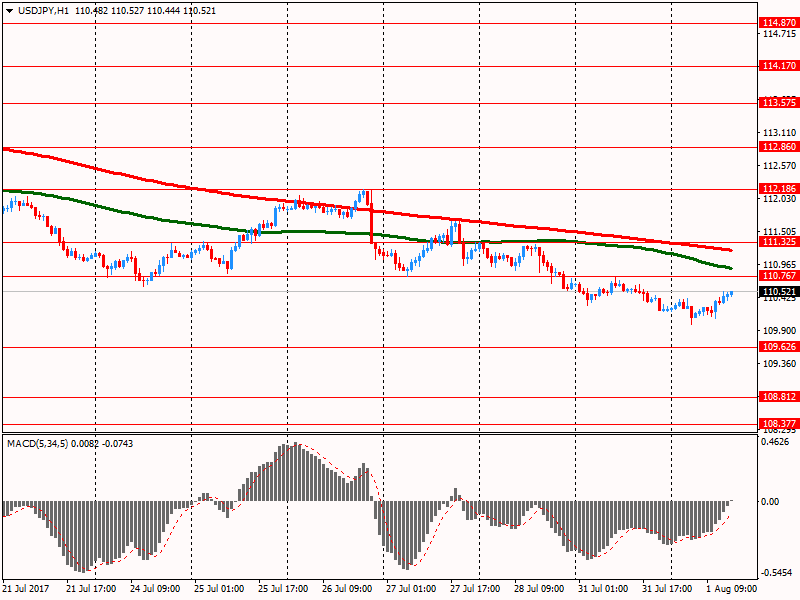Screen dimensions: 800x600
Task: Select the 21 Jul 2017 time axis label
Action: tap(26, 589)
